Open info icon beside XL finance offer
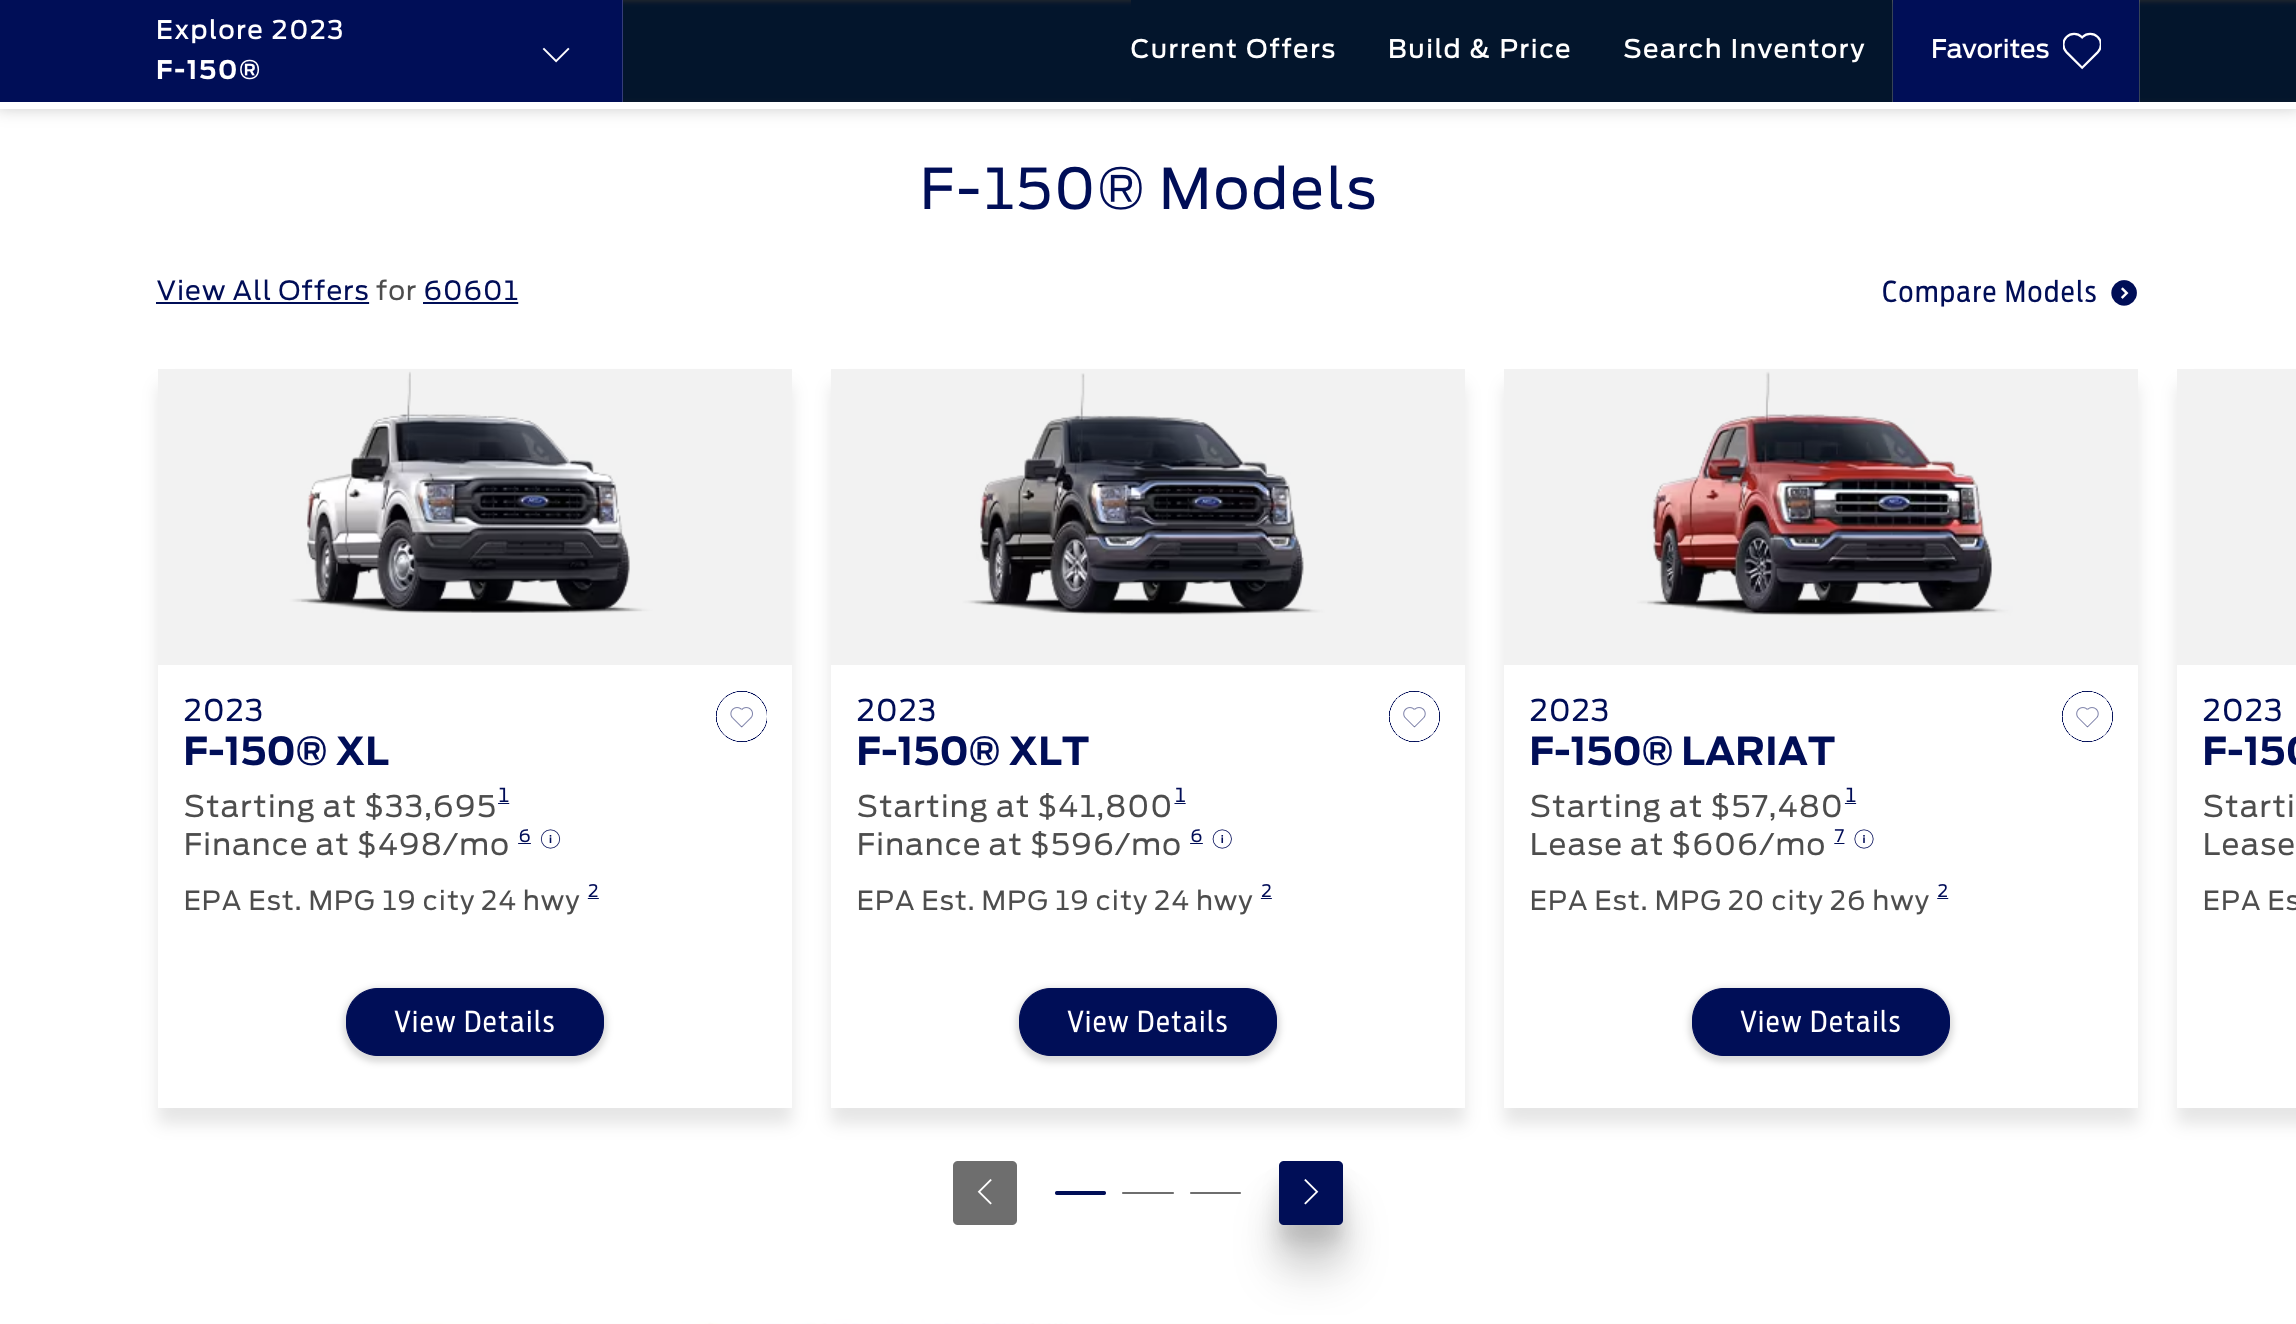 [x=551, y=839]
